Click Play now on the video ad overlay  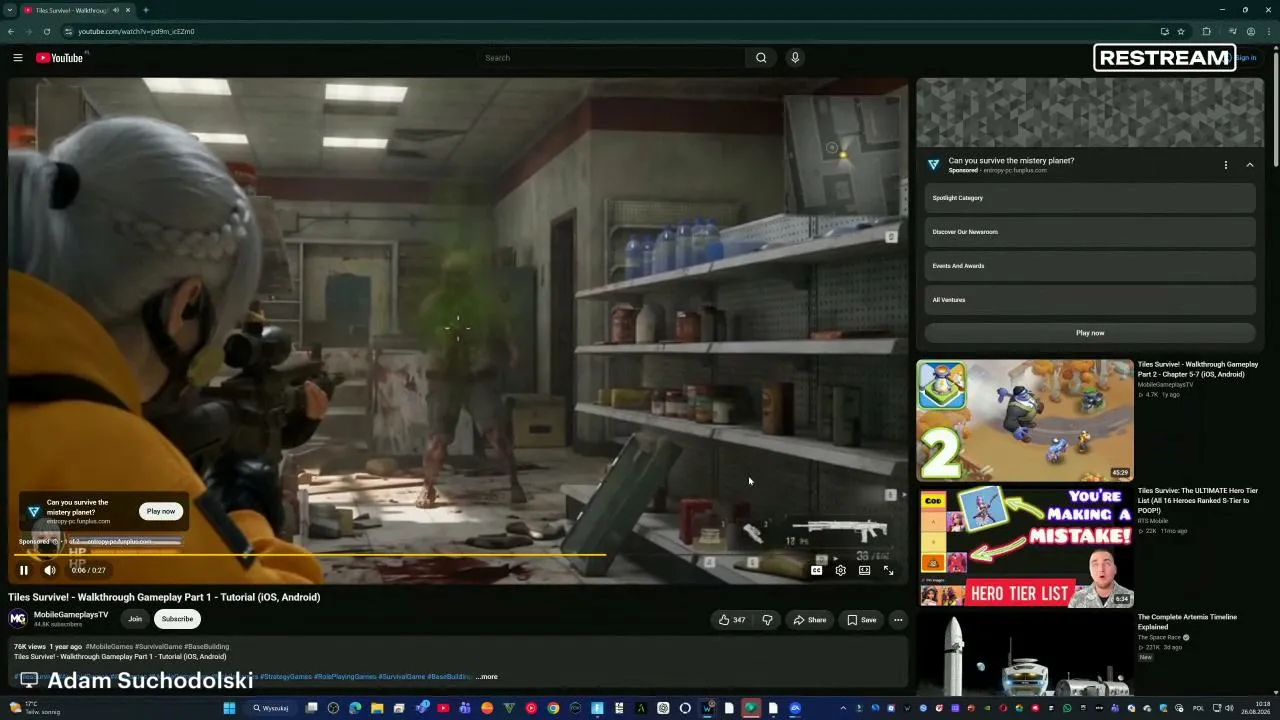click(161, 511)
